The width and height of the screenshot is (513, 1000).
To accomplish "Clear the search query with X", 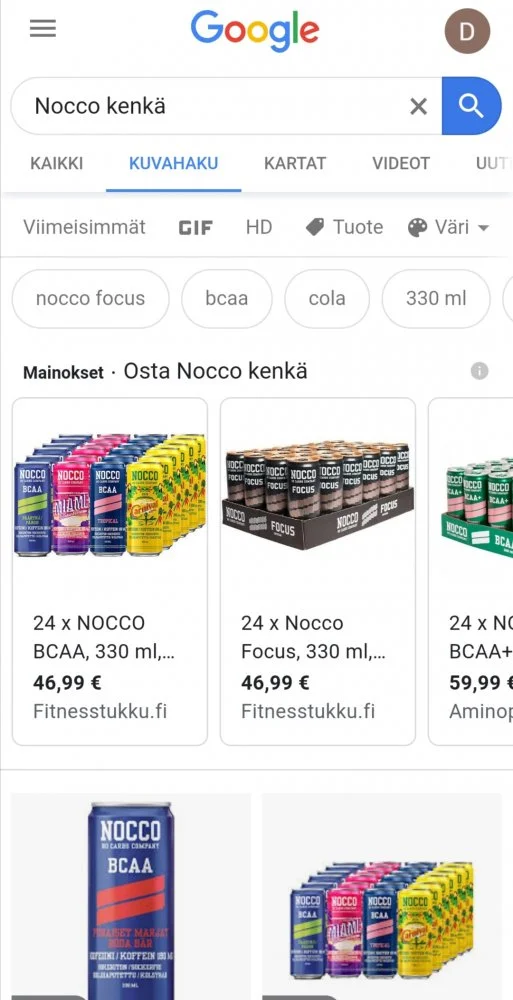I will pyautogui.click(x=419, y=107).
